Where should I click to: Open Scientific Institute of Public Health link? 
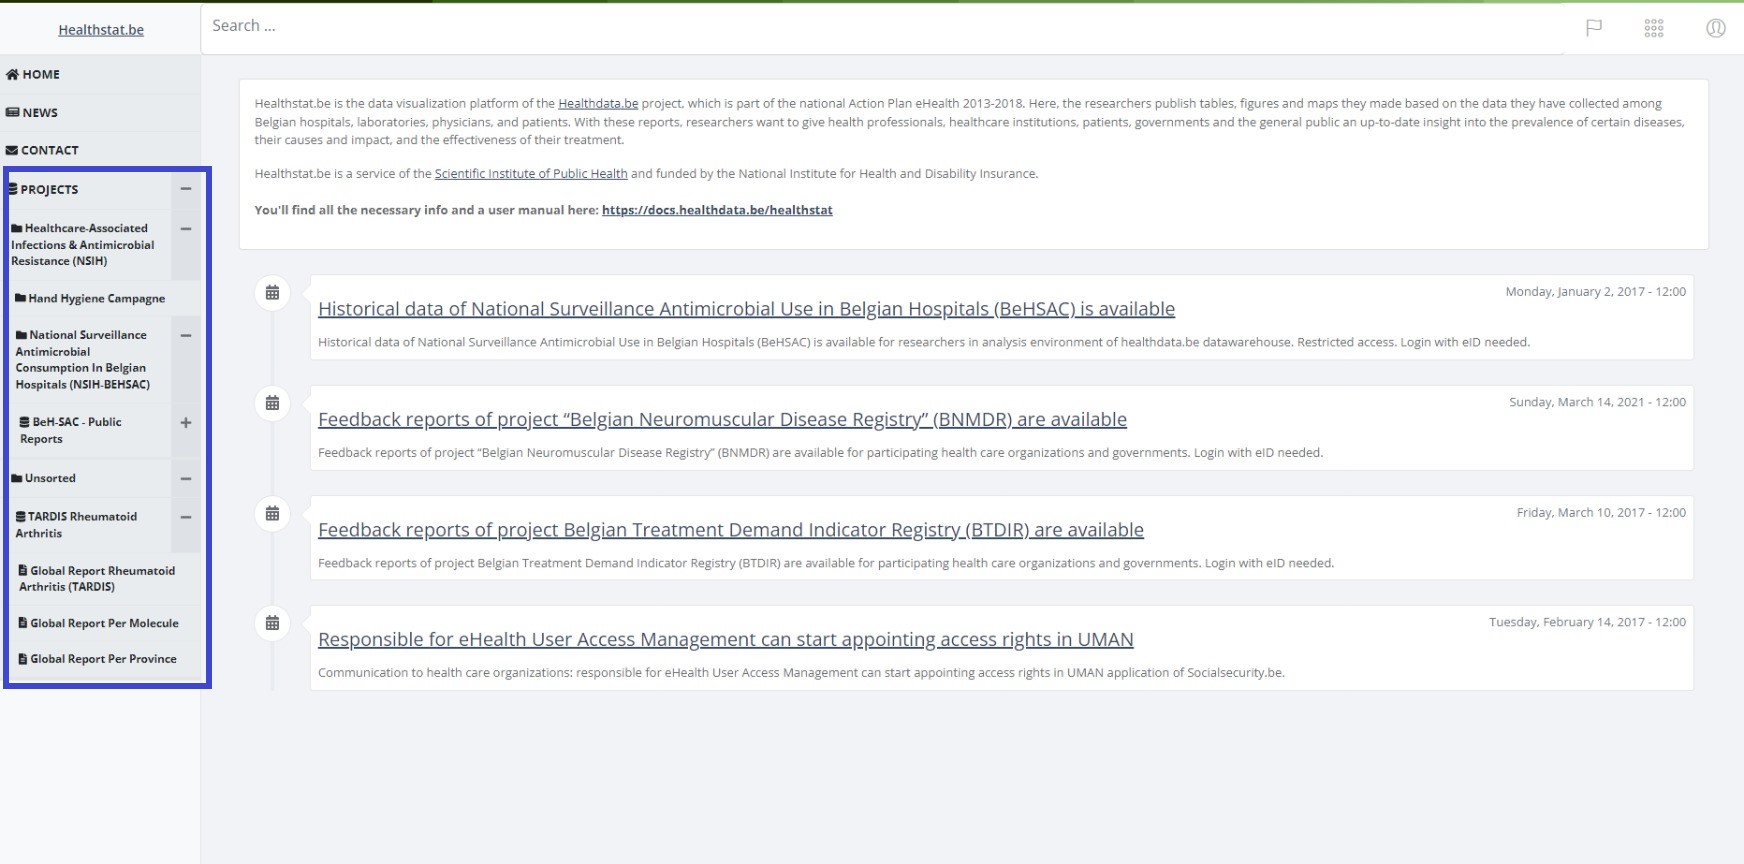point(531,174)
